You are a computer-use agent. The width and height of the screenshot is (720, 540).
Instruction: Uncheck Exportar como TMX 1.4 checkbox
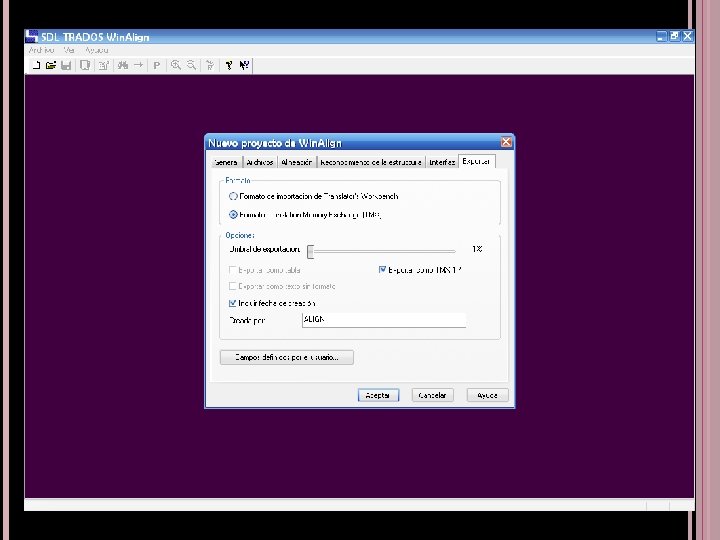(382, 270)
